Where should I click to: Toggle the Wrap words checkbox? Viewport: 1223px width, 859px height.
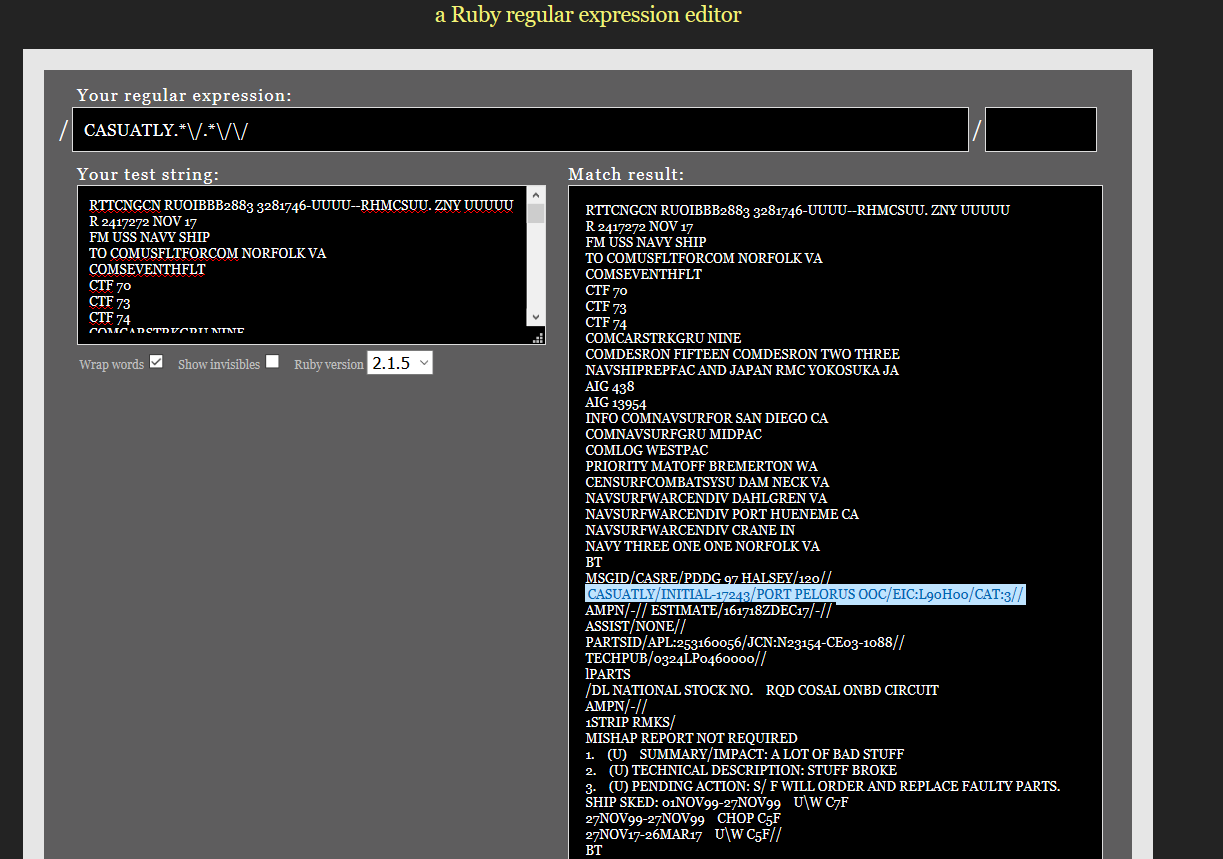(156, 362)
